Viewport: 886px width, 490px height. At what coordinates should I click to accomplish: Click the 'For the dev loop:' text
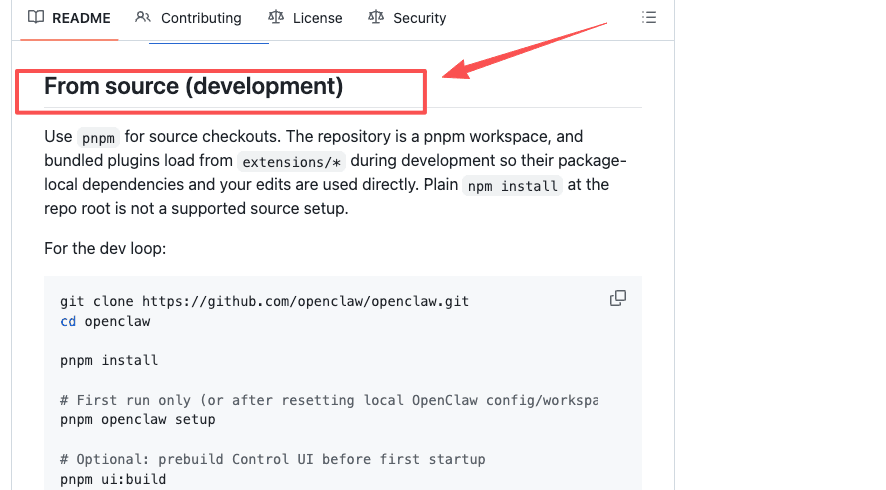(x=105, y=249)
